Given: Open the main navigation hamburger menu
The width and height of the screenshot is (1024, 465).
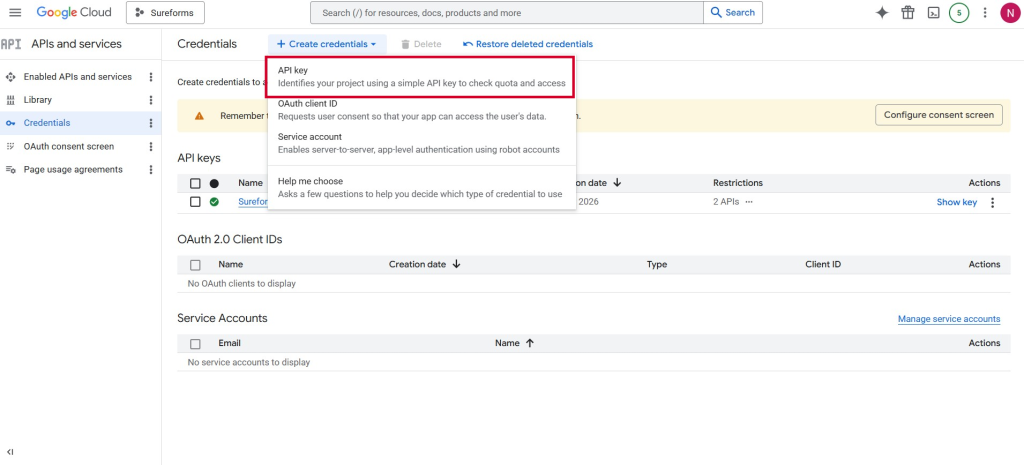Looking at the screenshot, I should pos(15,12).
